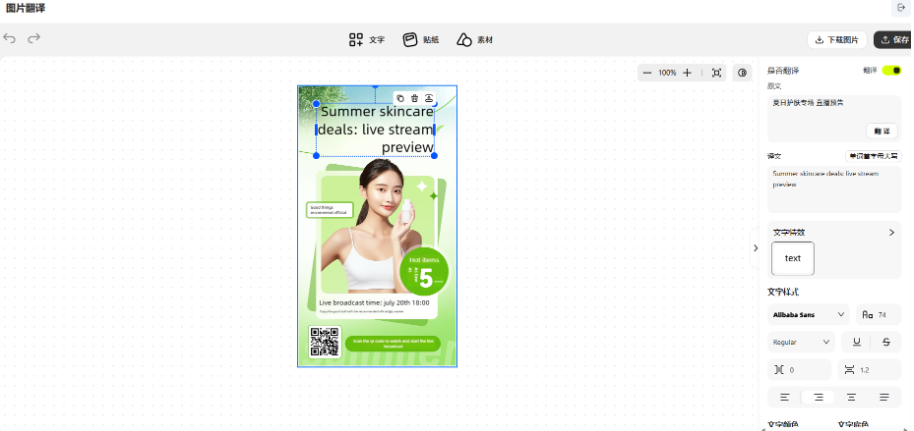
Task: Click the contrast compare icon beside zoom
Action: (742, 73)
